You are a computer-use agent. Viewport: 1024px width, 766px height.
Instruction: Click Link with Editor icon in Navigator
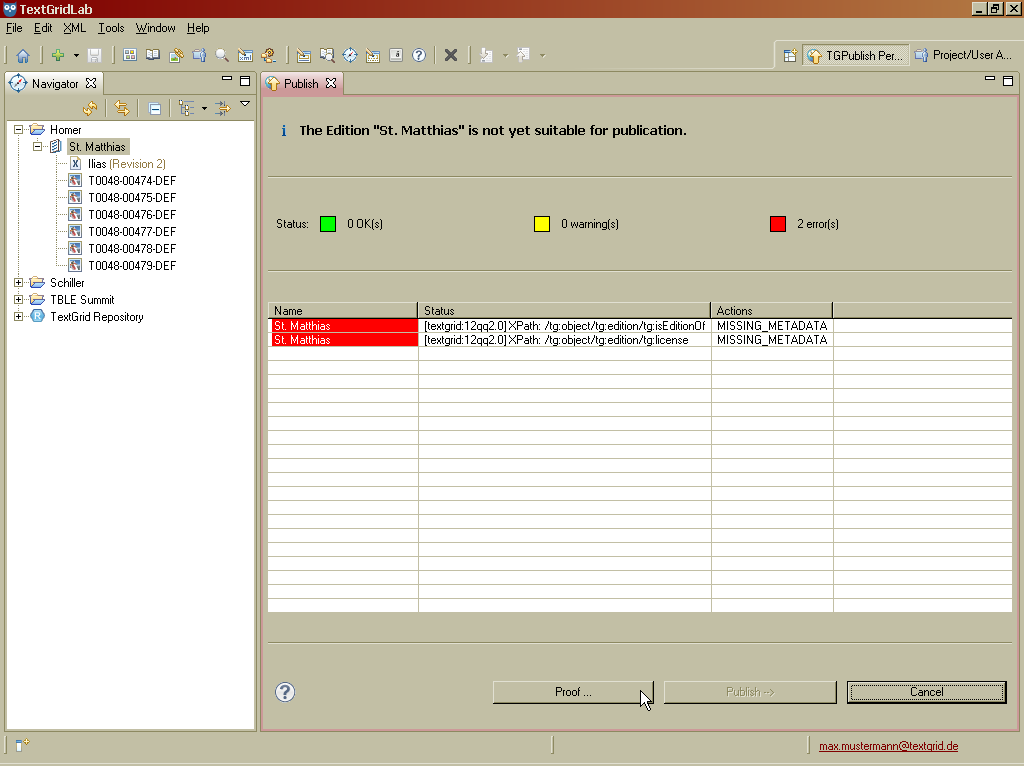[121, 108]
